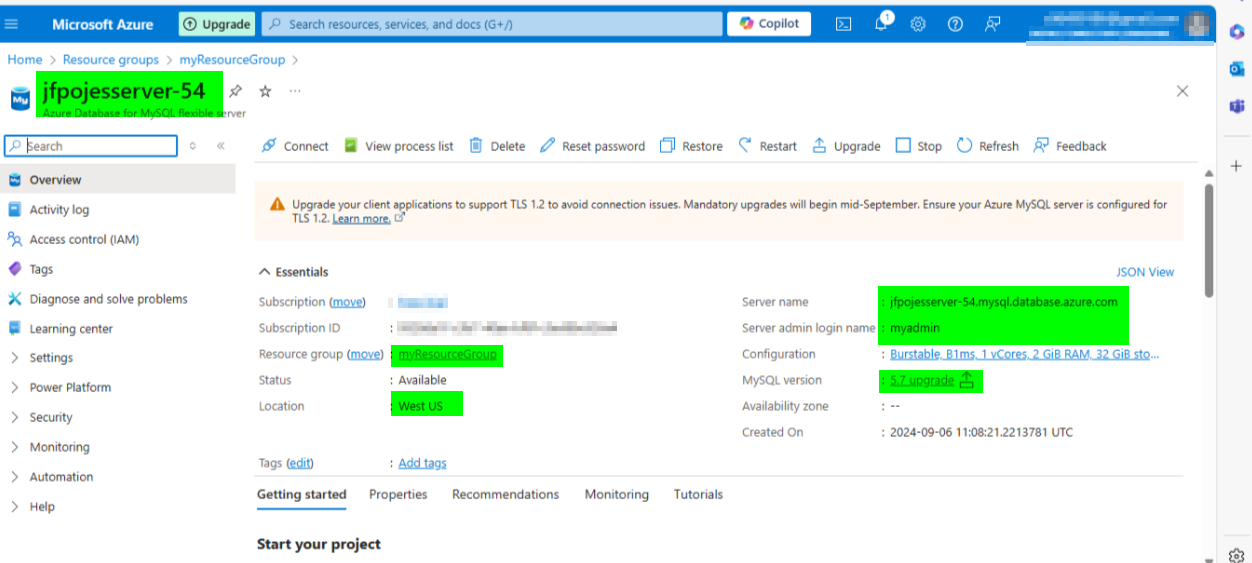
Task: Select Overview in the sidebar
Action: point(118,180)
